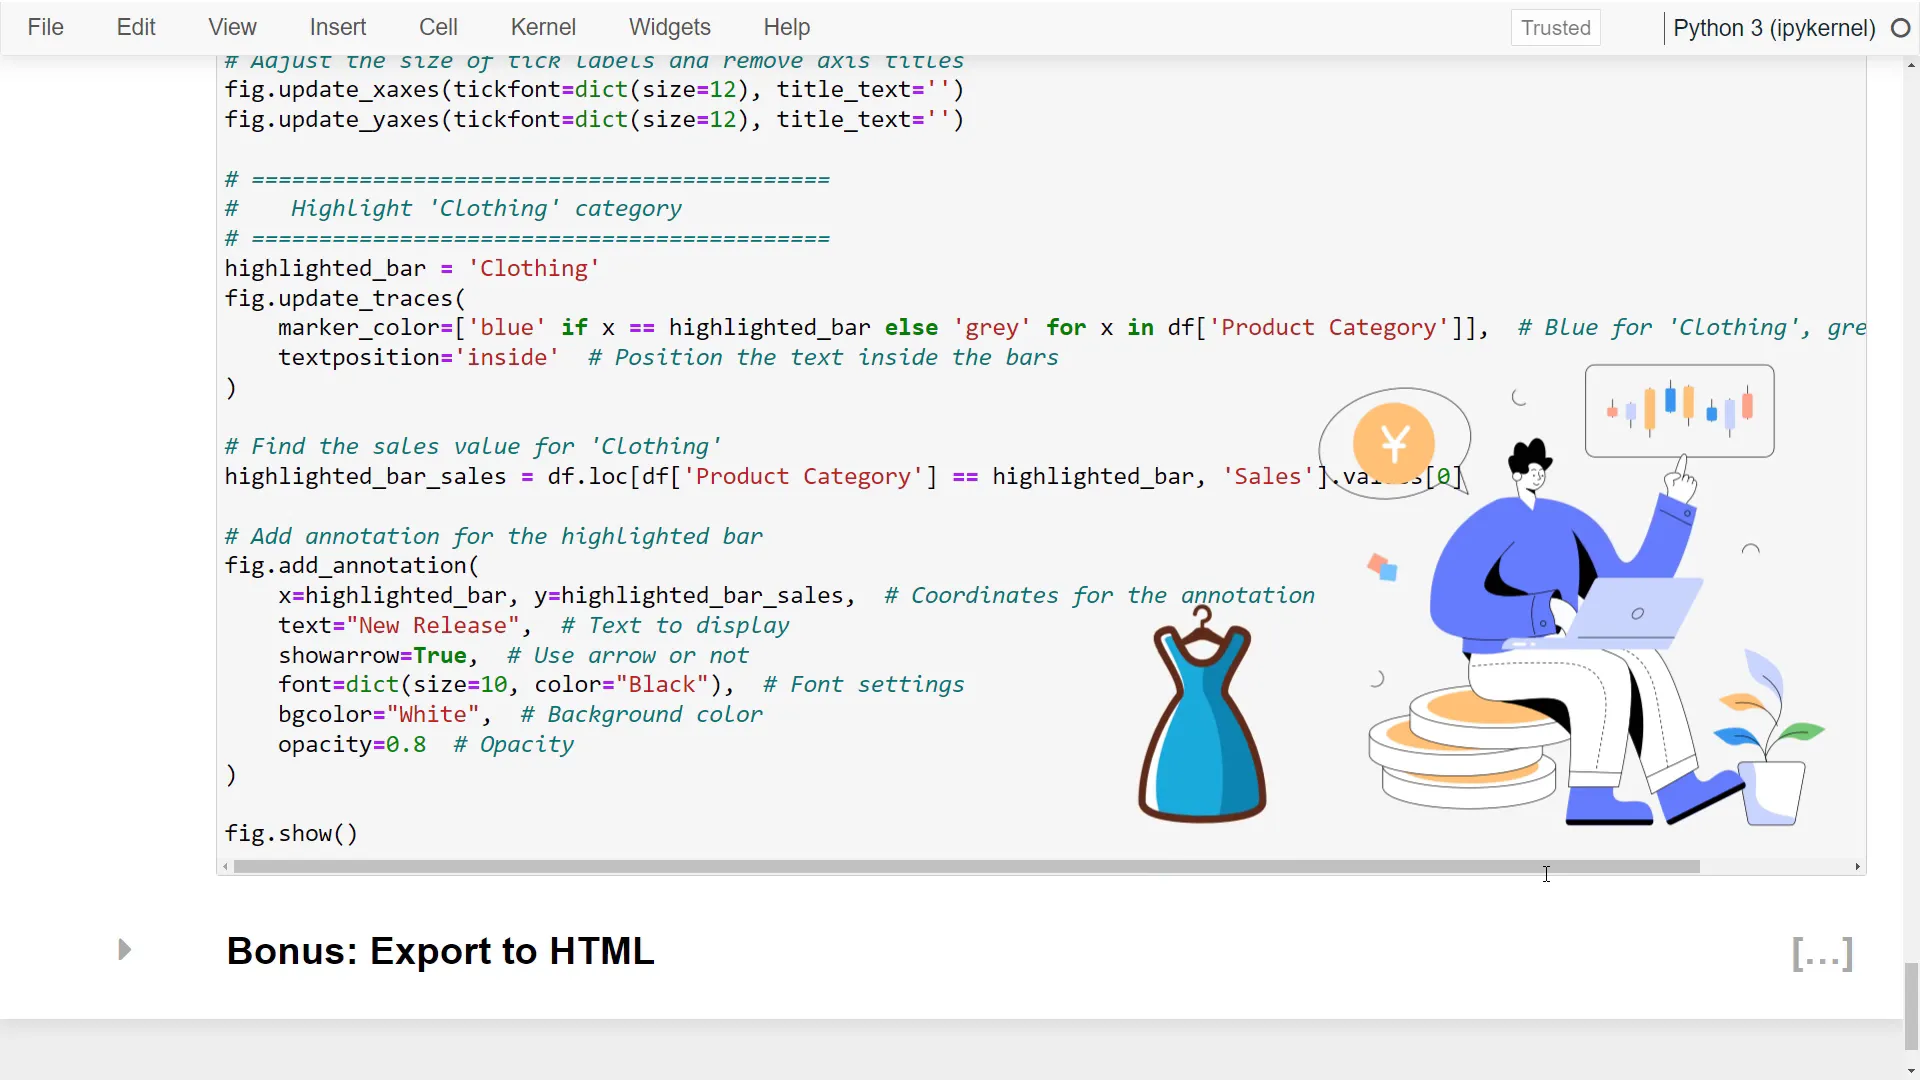Expand the Bonus: Export to HTML section
The width and height of the screenshot is (1920, 1080).
click(124, 949)
